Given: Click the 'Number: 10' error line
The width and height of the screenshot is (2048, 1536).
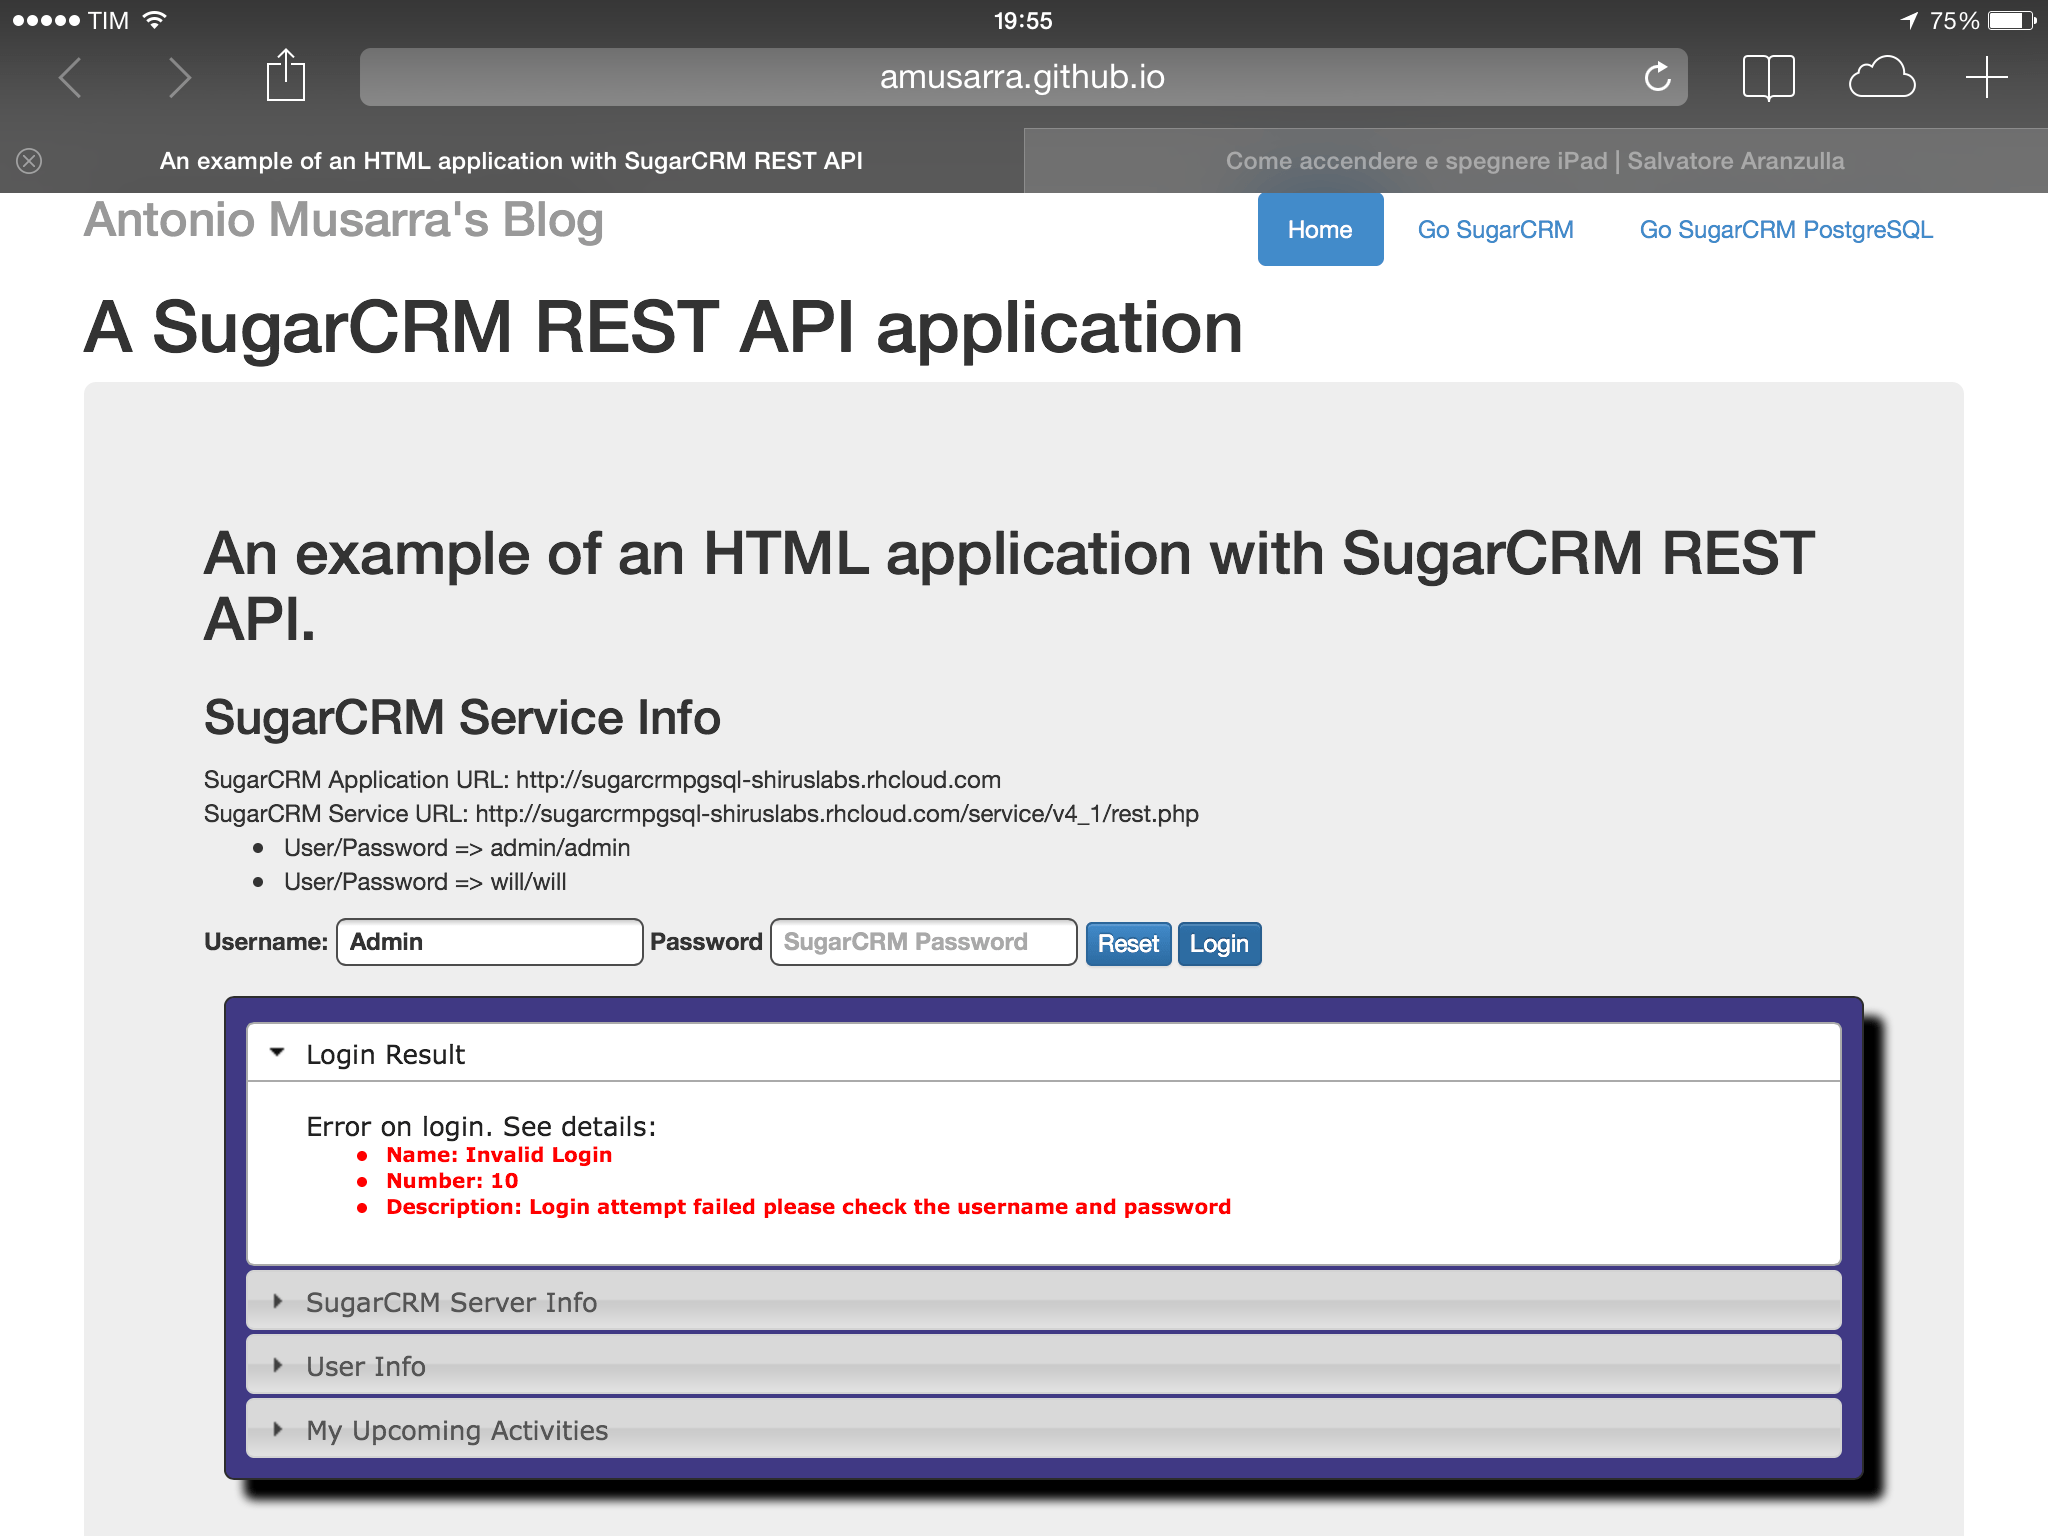Looking at the screenshot, I should point(452,1181).
